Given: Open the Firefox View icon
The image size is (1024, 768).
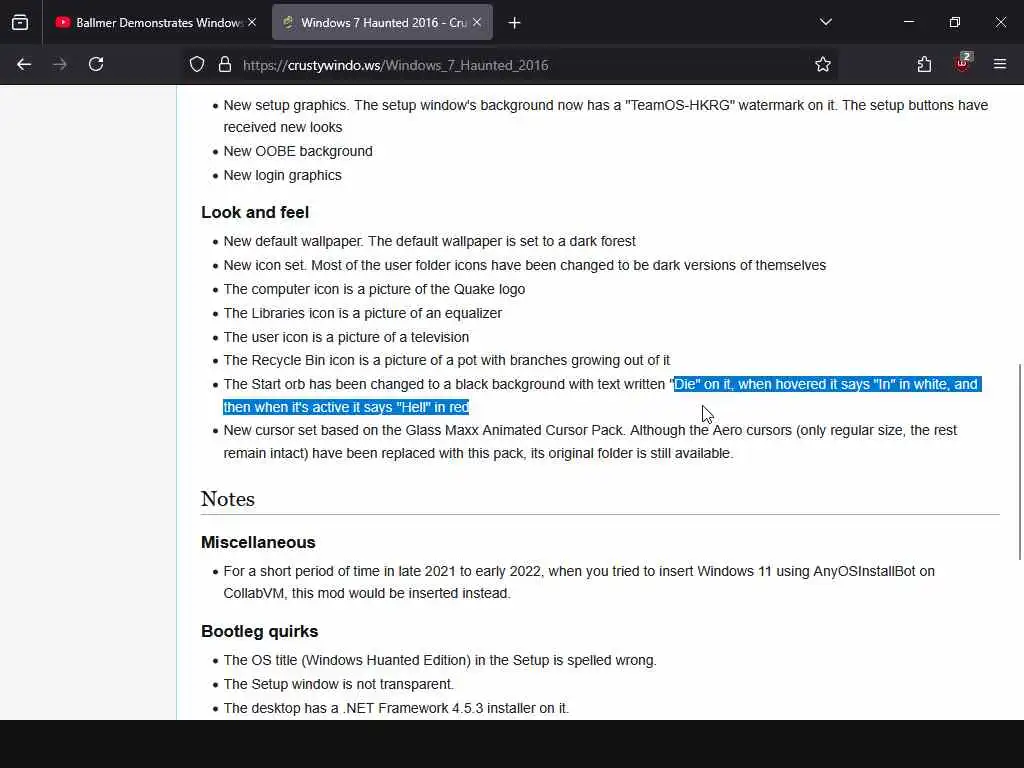Looking at the screenshot, I should [20, 22].
